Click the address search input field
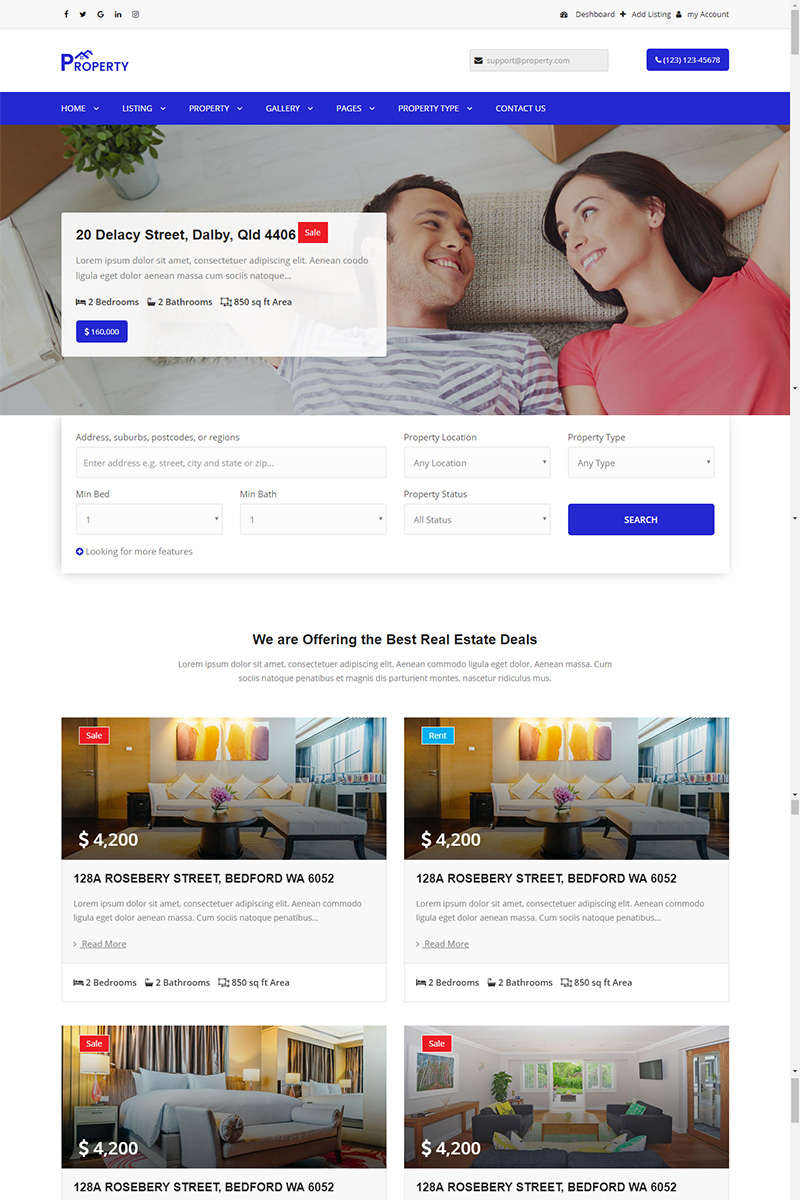This screenshot has width=800, height=1200. coord(231,463)
